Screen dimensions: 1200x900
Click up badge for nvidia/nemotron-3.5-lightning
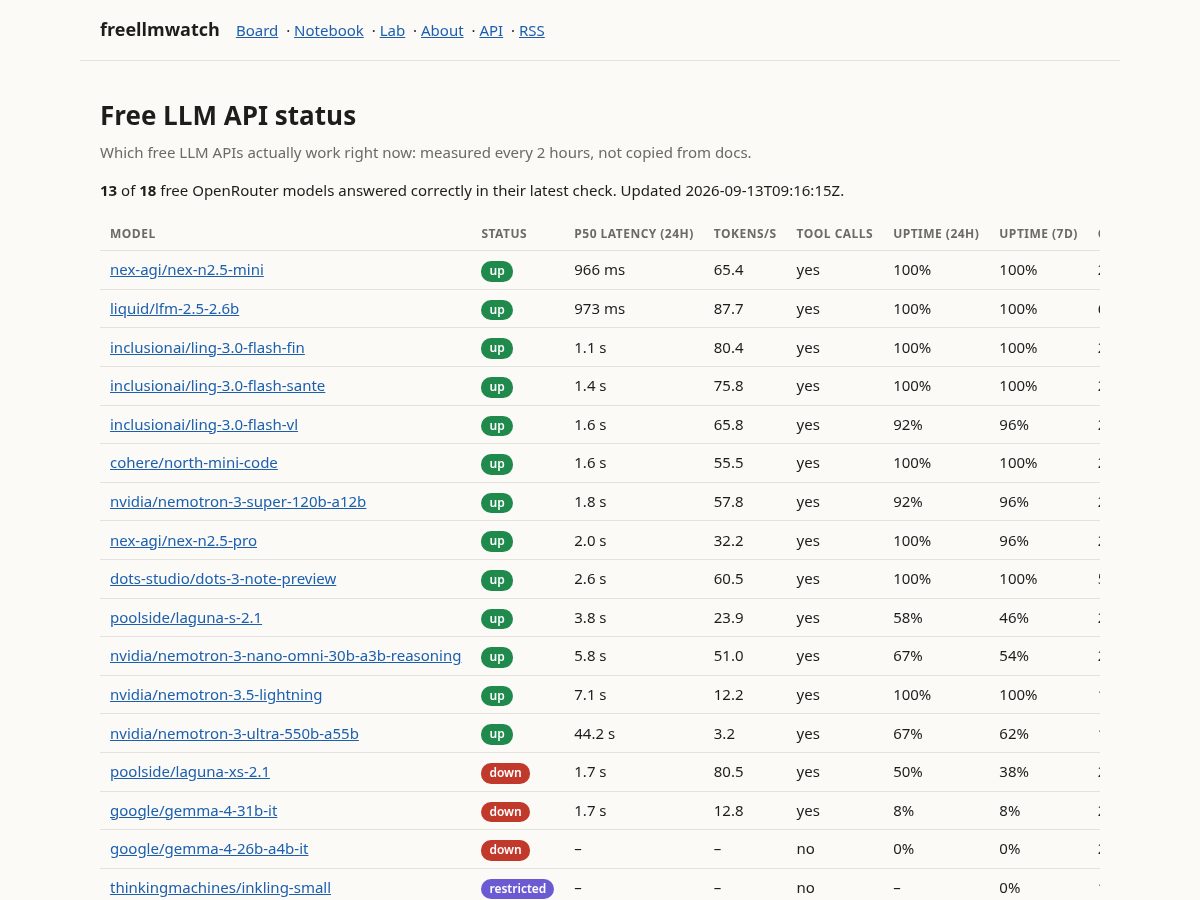(x=497, y=696)
